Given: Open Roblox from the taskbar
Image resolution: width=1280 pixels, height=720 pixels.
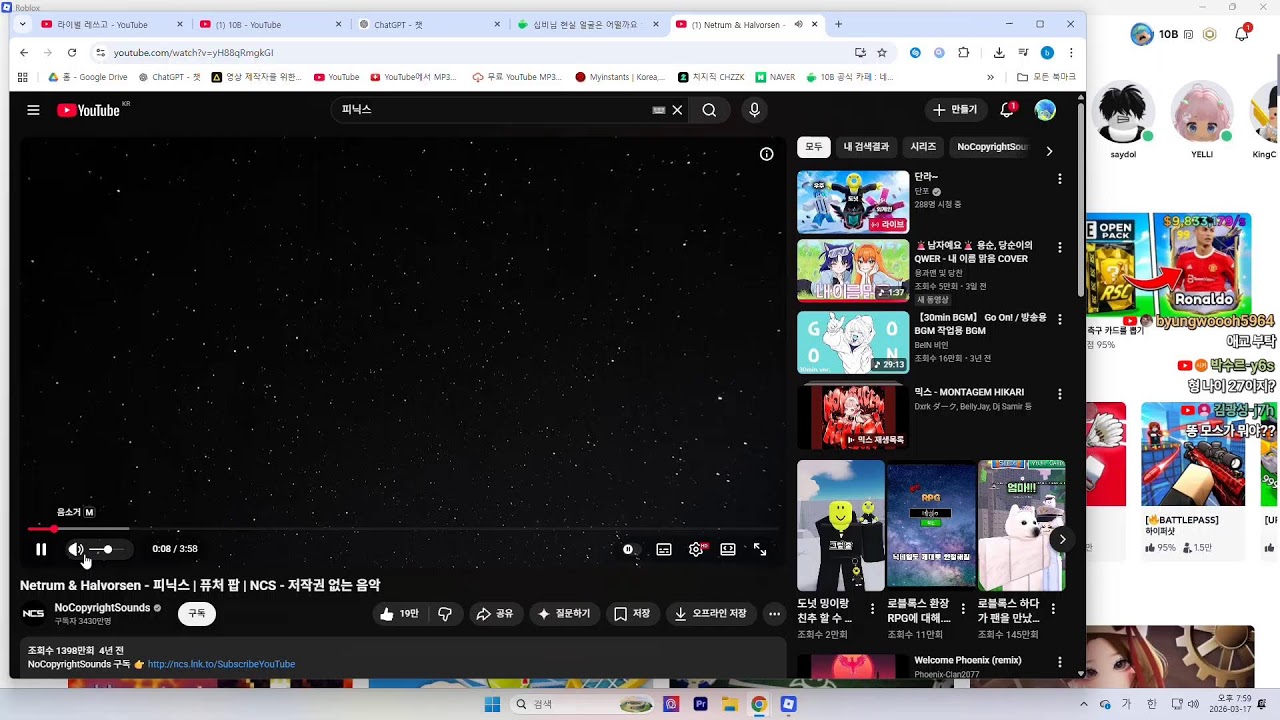Looking at the screenshot, I should [788, 704].
